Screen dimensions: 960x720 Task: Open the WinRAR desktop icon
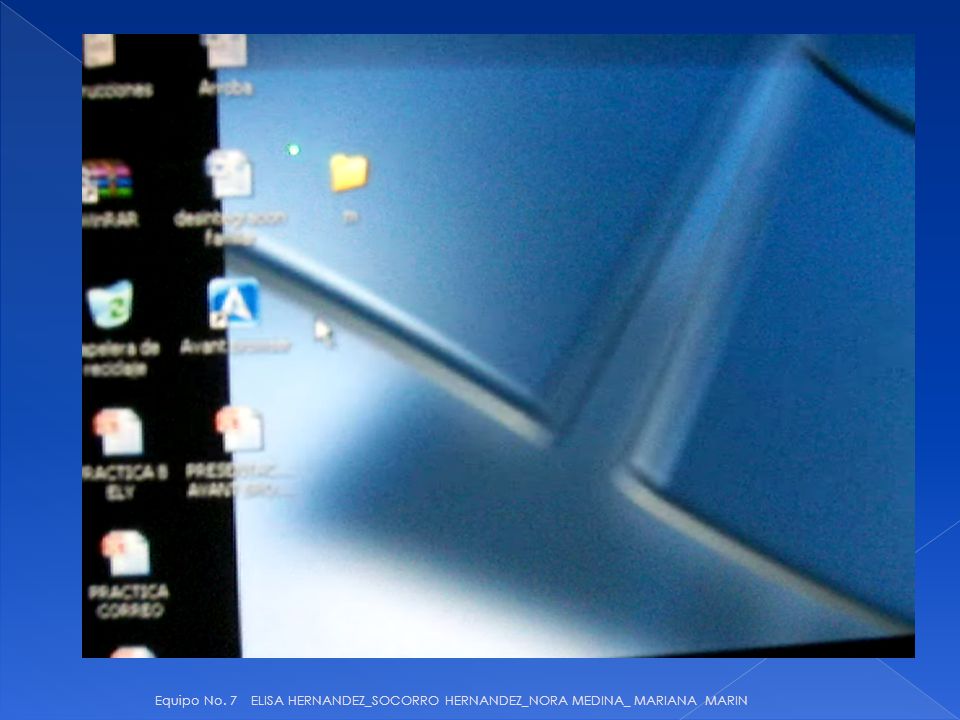point(108,181)
